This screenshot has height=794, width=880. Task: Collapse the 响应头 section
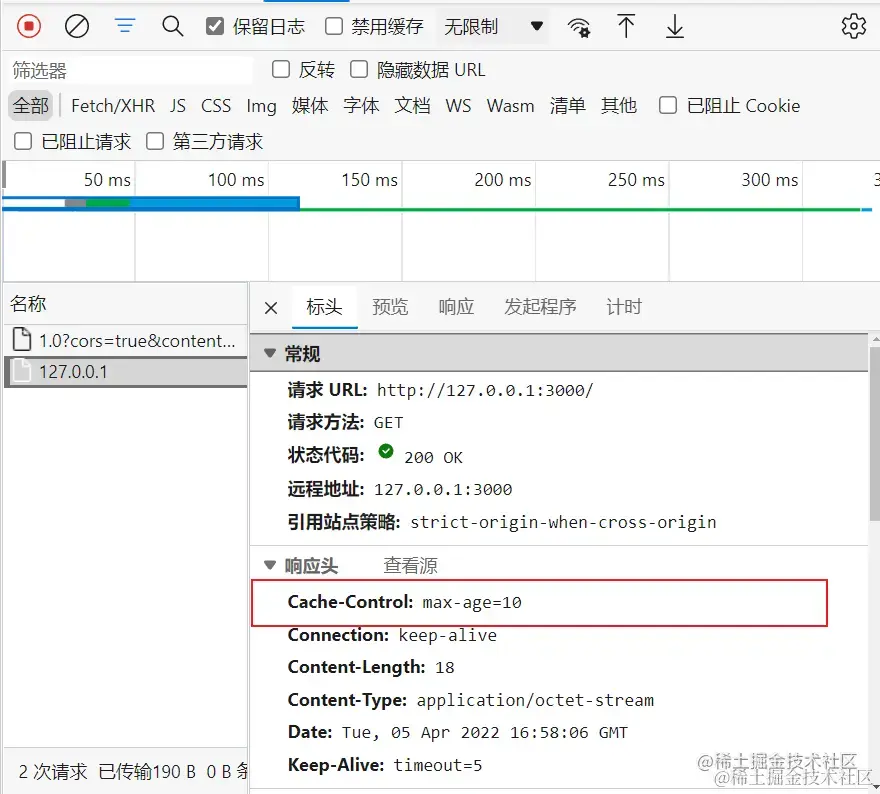click(270, 565)
